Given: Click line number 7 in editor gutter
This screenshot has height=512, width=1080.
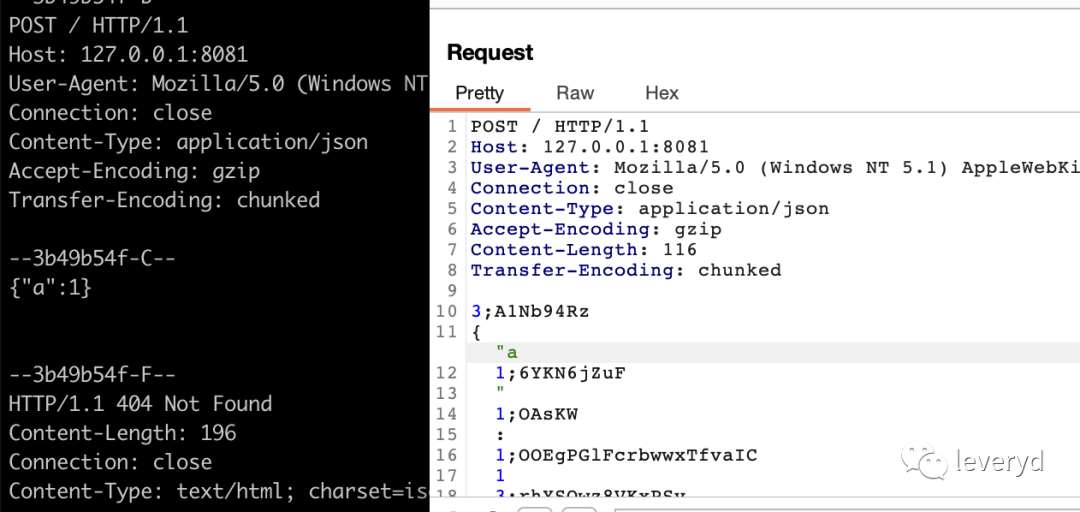Looking at the screenshot, I should coord(452,249).
